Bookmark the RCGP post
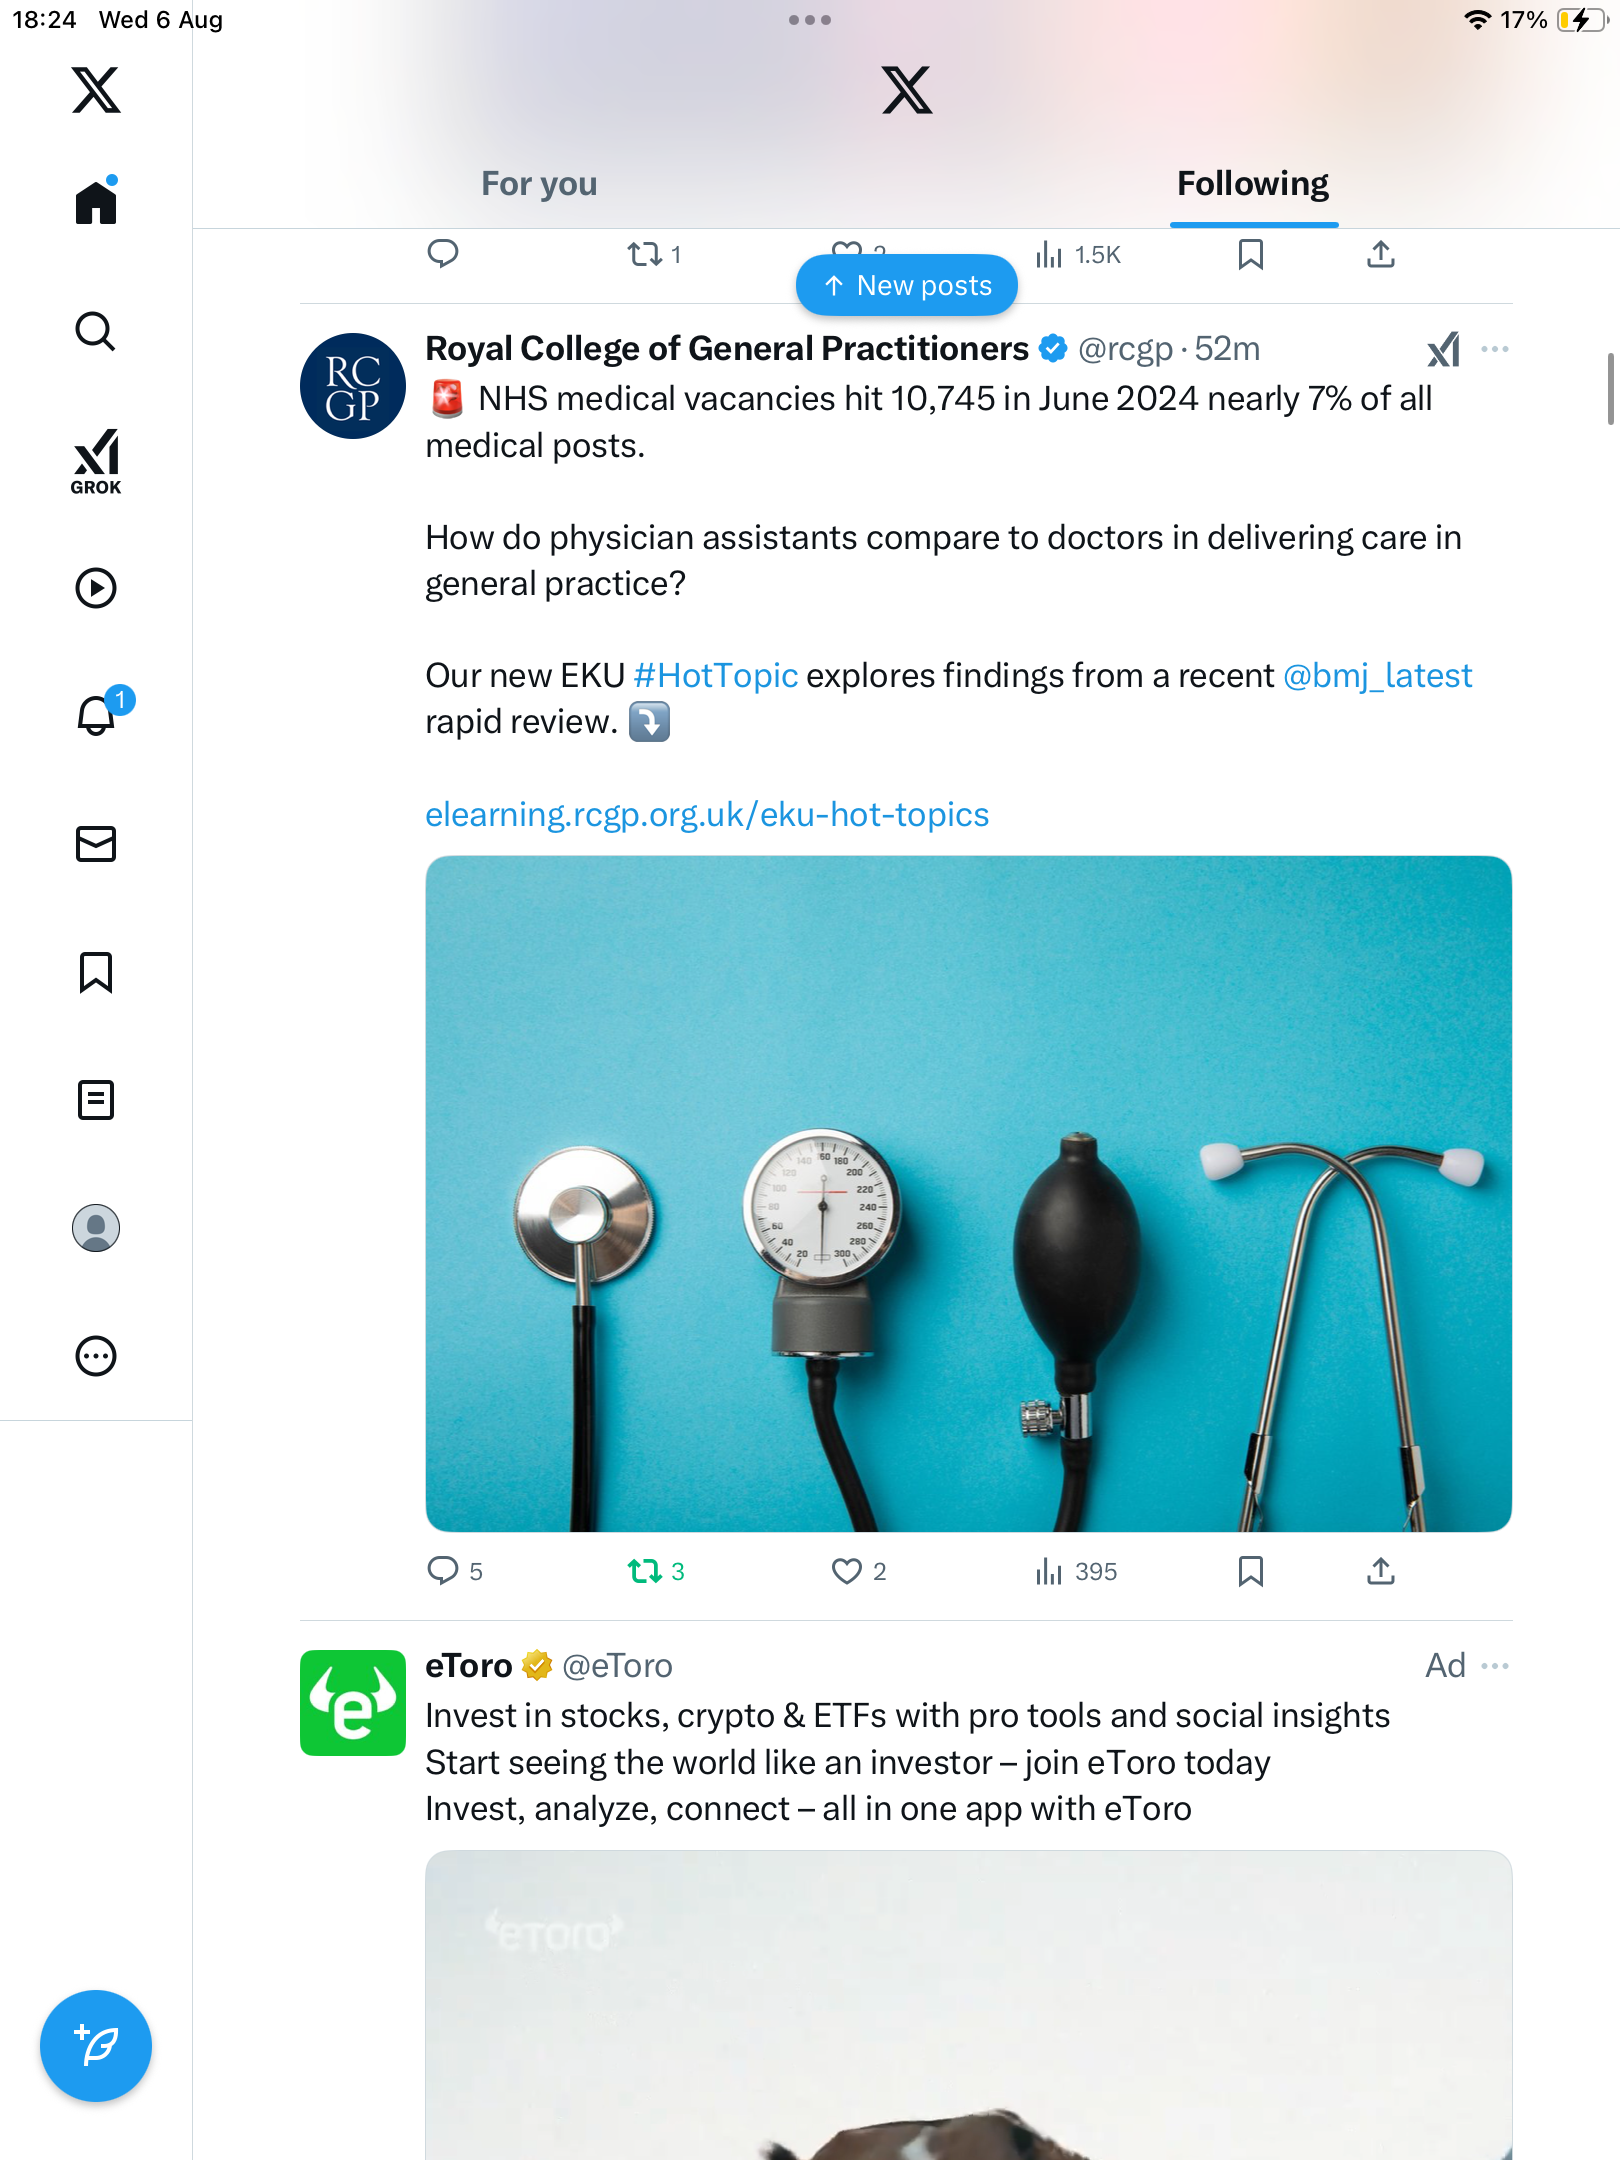This screenshot has height=2160, width=1620. [1250, 1571]
